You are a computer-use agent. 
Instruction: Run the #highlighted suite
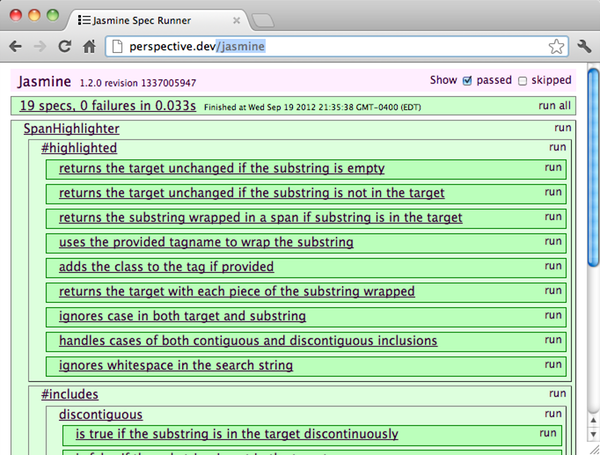pyautogui.click(x=558, y=147)
